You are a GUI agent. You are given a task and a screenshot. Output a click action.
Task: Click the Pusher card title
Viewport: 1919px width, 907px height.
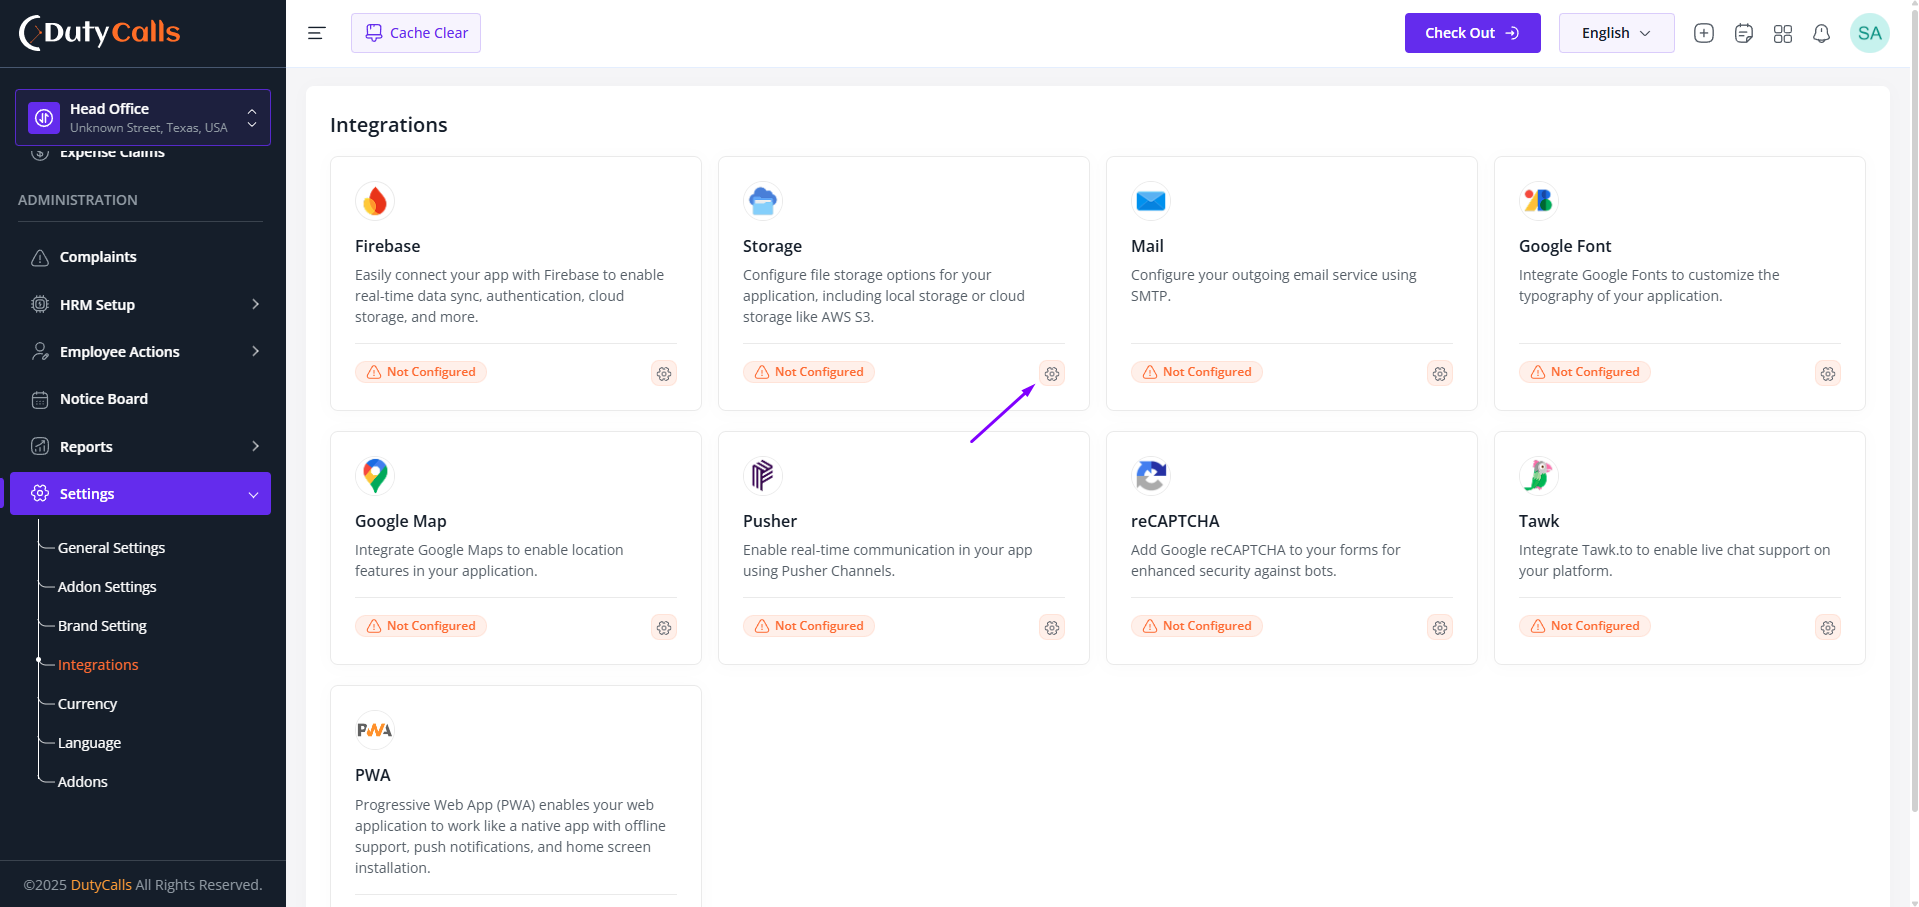tap(769, 521)
